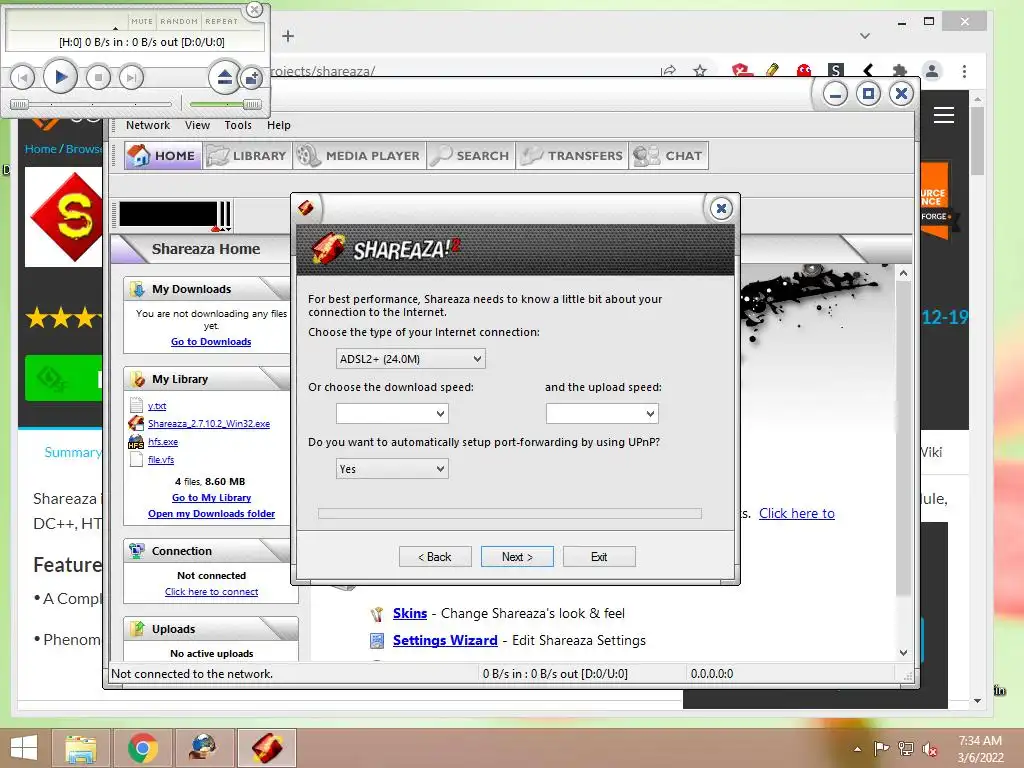Click the 'Click here to' link in Shareaza home

pyautogui.click(x=797, y=513)
